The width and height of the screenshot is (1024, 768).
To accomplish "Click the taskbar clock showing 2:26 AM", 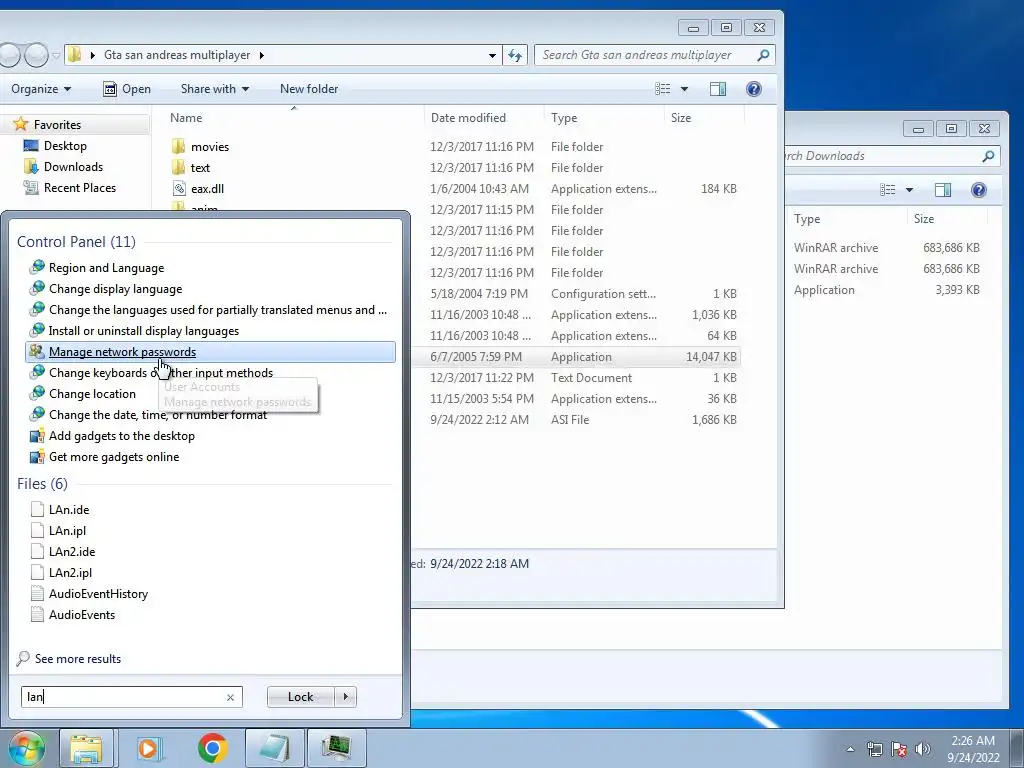I will click(x=973, y=749).
